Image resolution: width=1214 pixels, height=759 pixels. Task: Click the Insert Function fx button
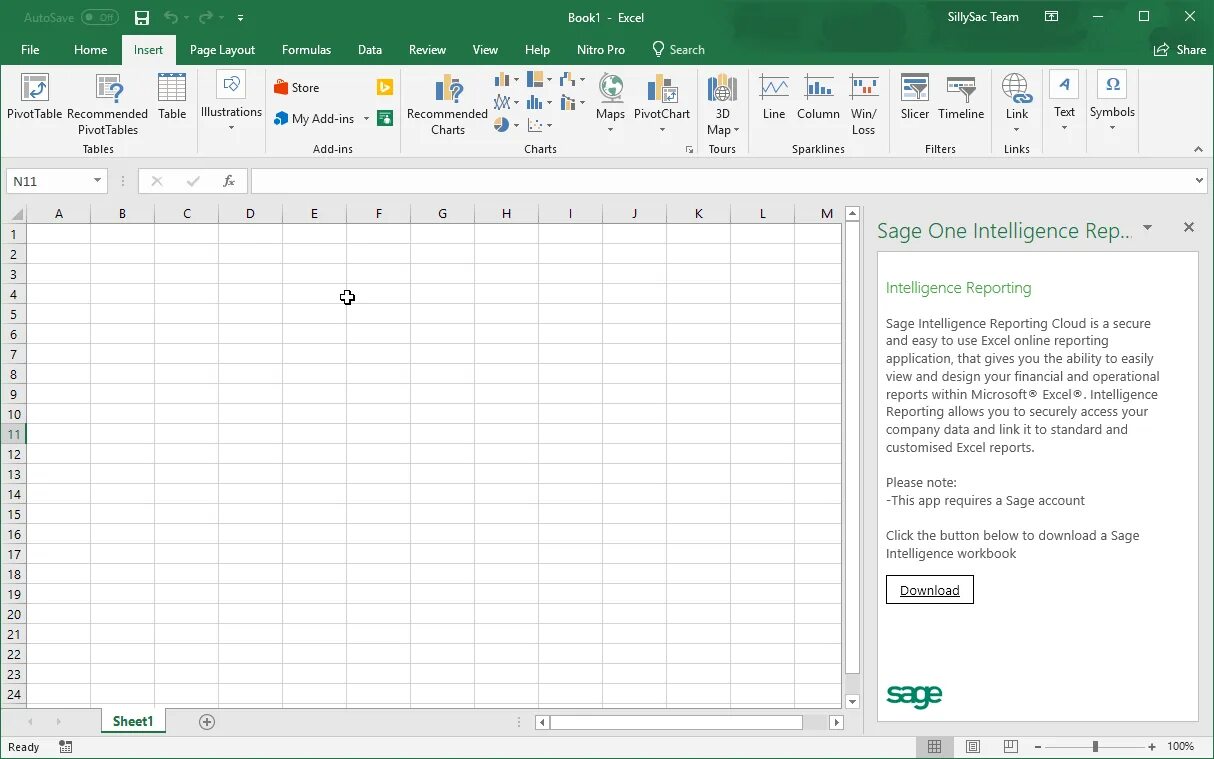tap(229, 181)
